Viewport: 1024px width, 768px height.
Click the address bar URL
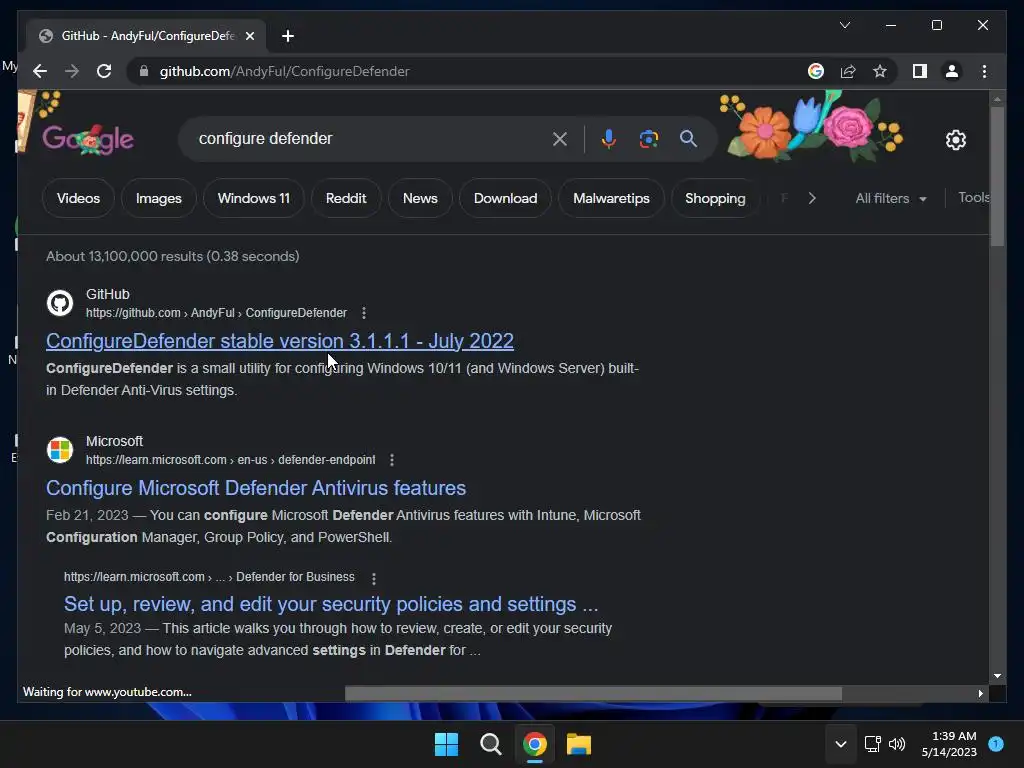[x=285, y=71]
